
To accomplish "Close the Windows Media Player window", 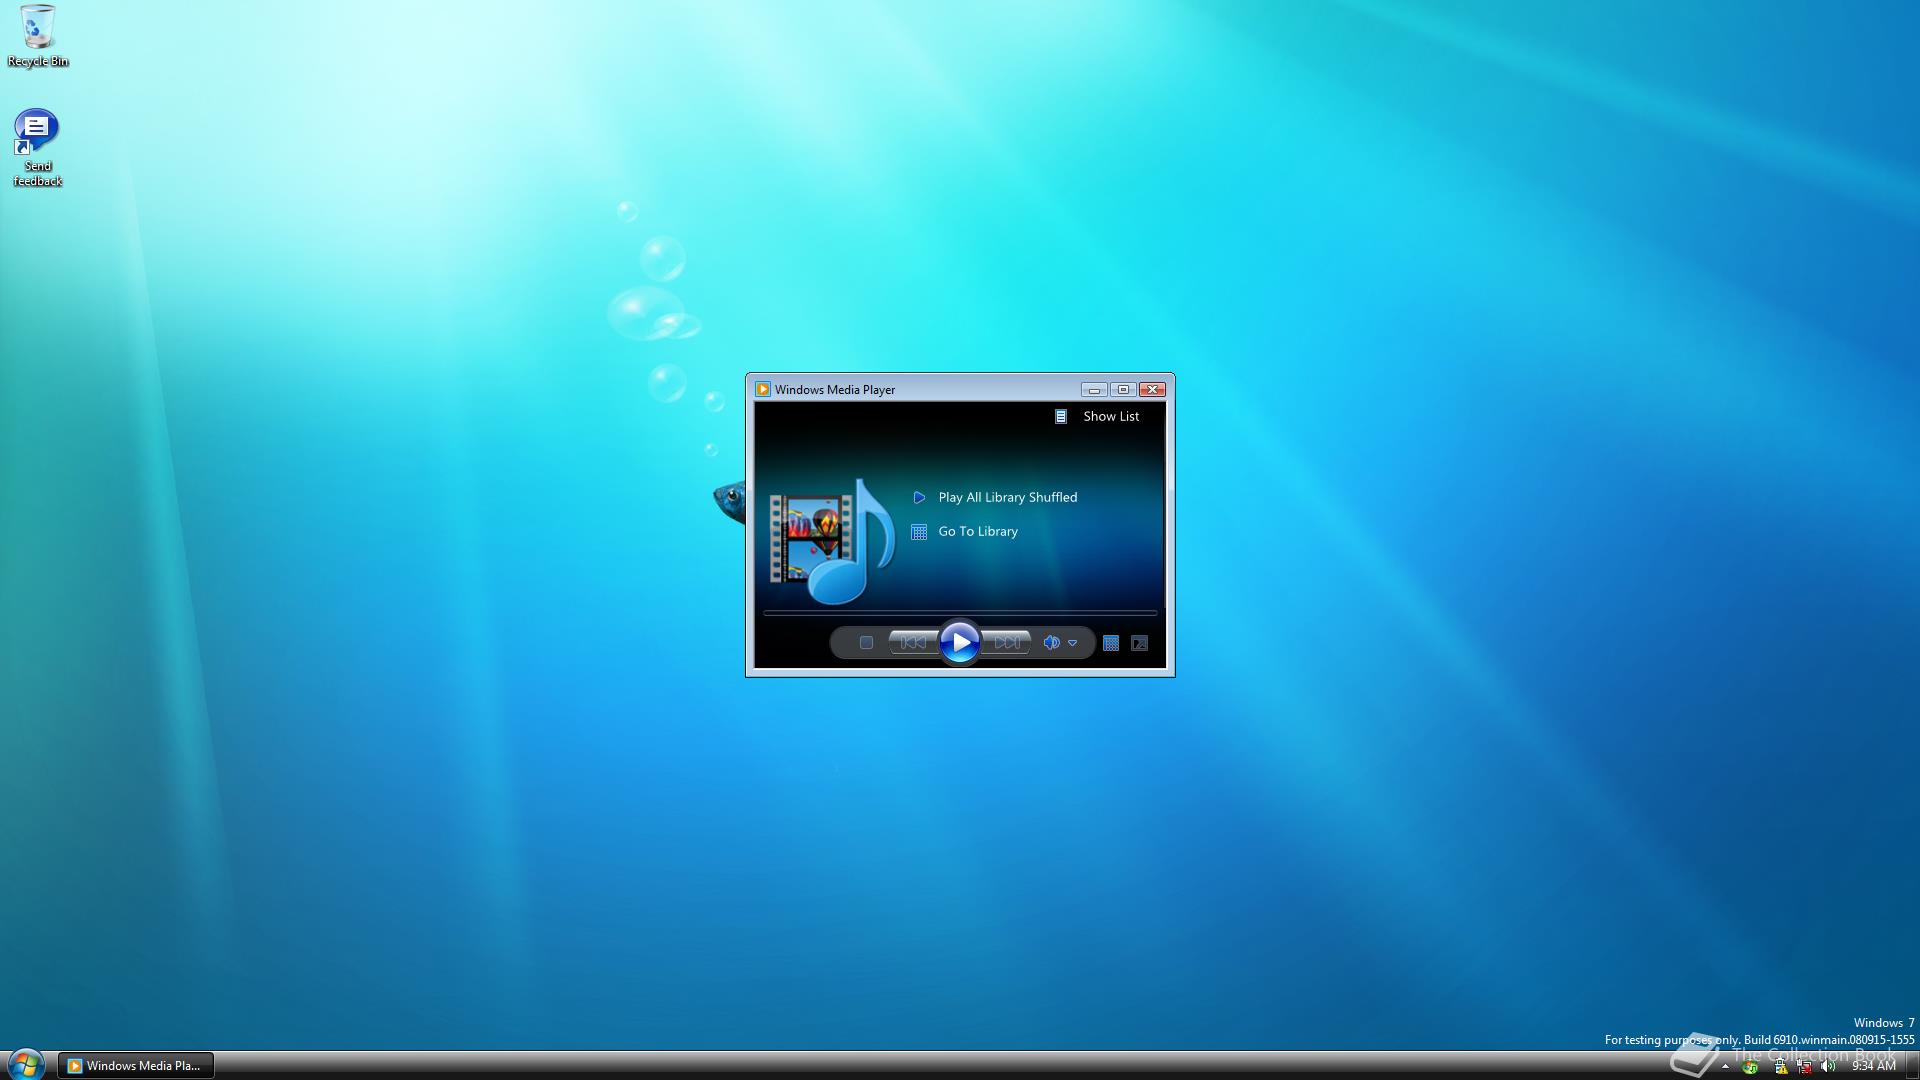I will 1152,390.
